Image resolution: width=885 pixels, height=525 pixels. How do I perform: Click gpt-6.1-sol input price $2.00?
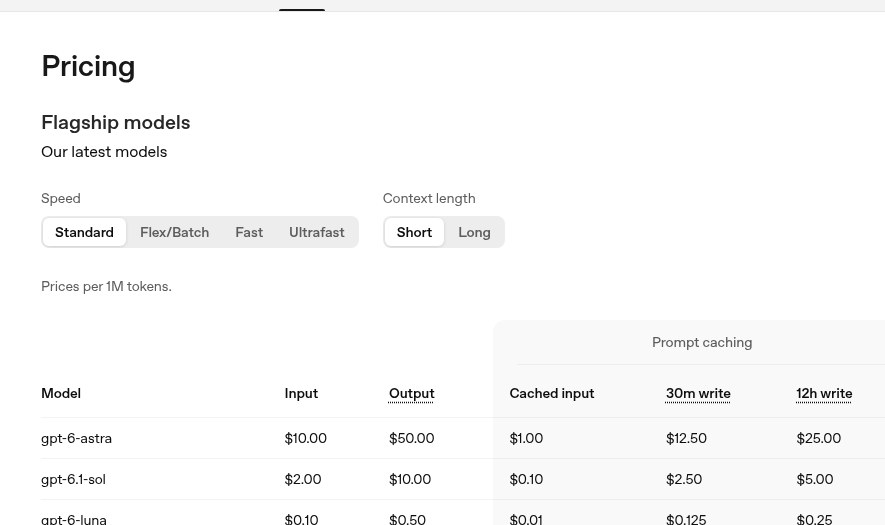303,479
